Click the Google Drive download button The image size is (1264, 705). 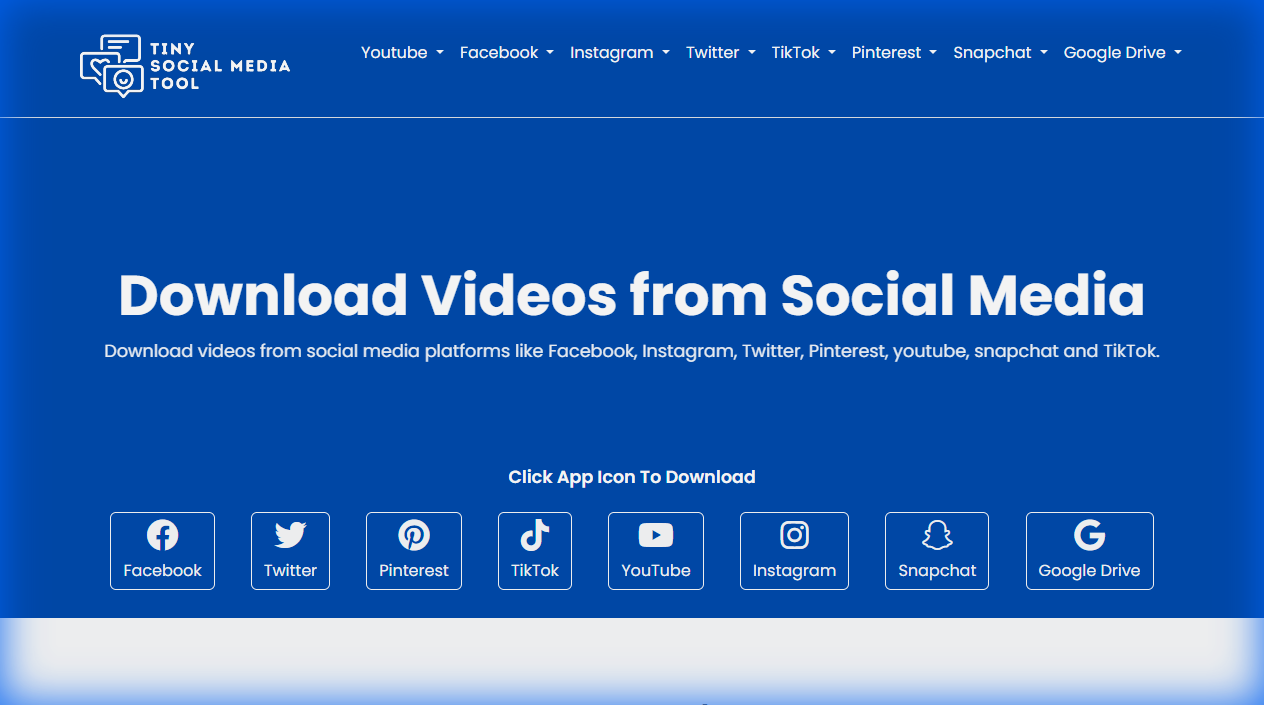pyautogui.click(x=1089, y=551)
